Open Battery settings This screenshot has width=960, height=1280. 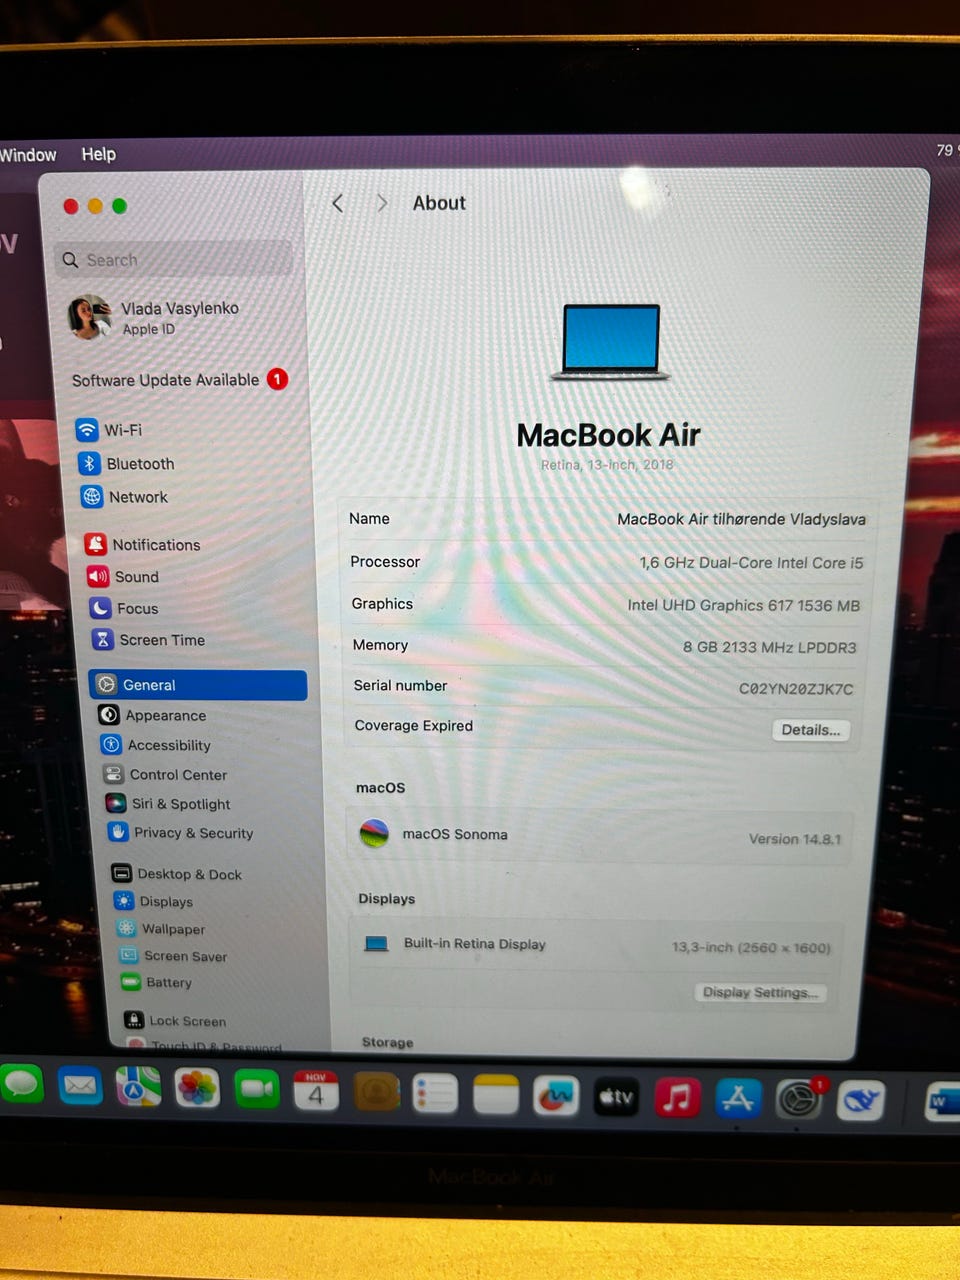tap(156, 982)
